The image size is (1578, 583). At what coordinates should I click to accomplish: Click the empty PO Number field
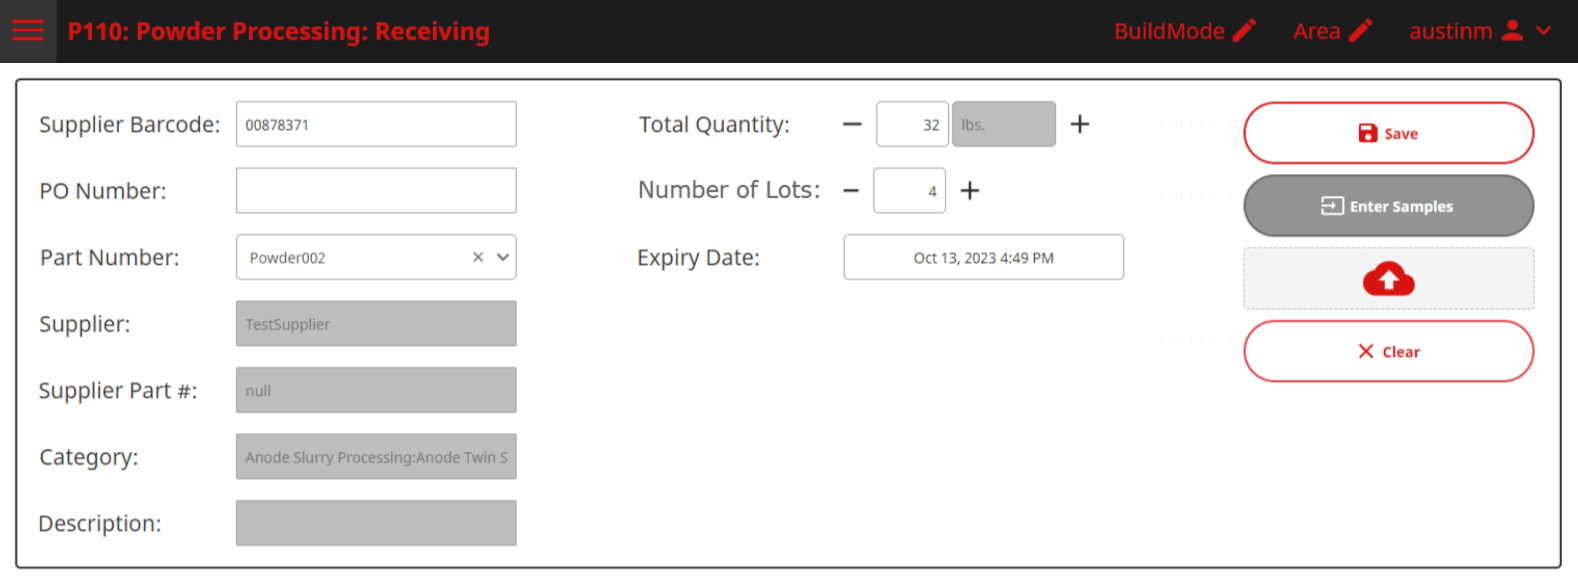point(376,190)
